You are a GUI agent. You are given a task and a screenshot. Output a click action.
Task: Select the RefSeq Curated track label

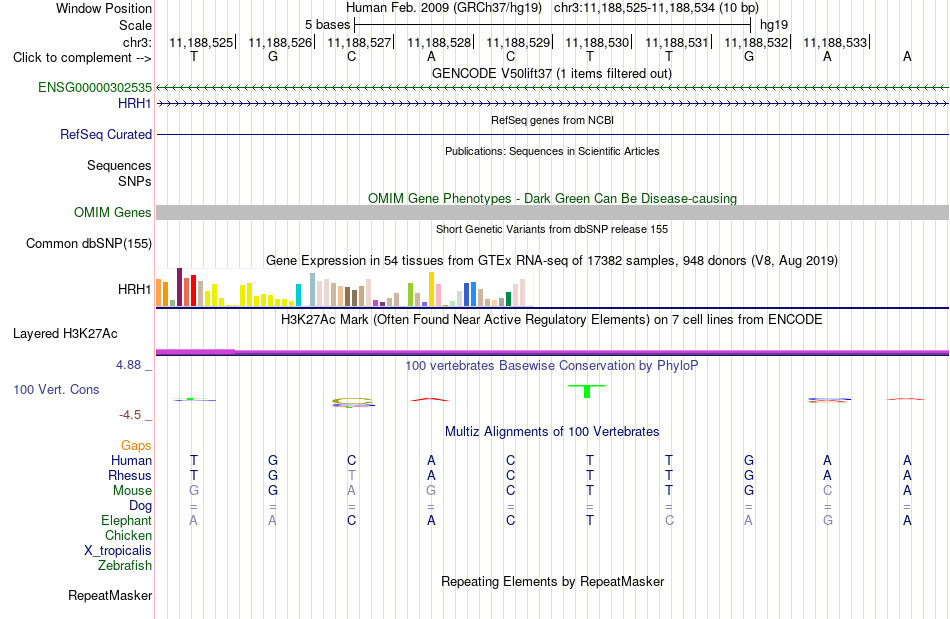coord(106,134)
